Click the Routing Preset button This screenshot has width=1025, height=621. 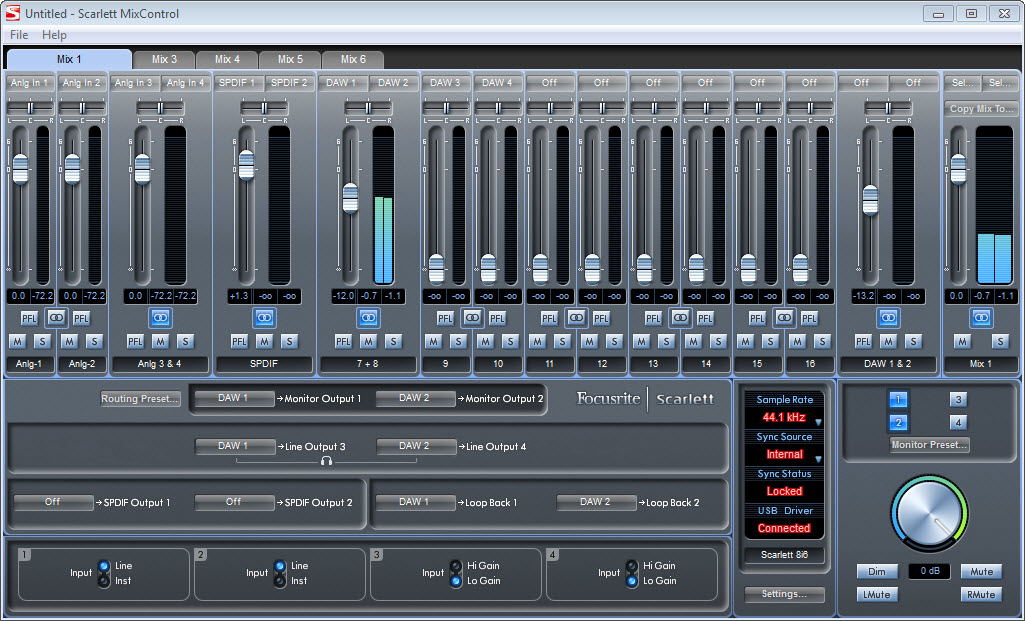[140, 399]
